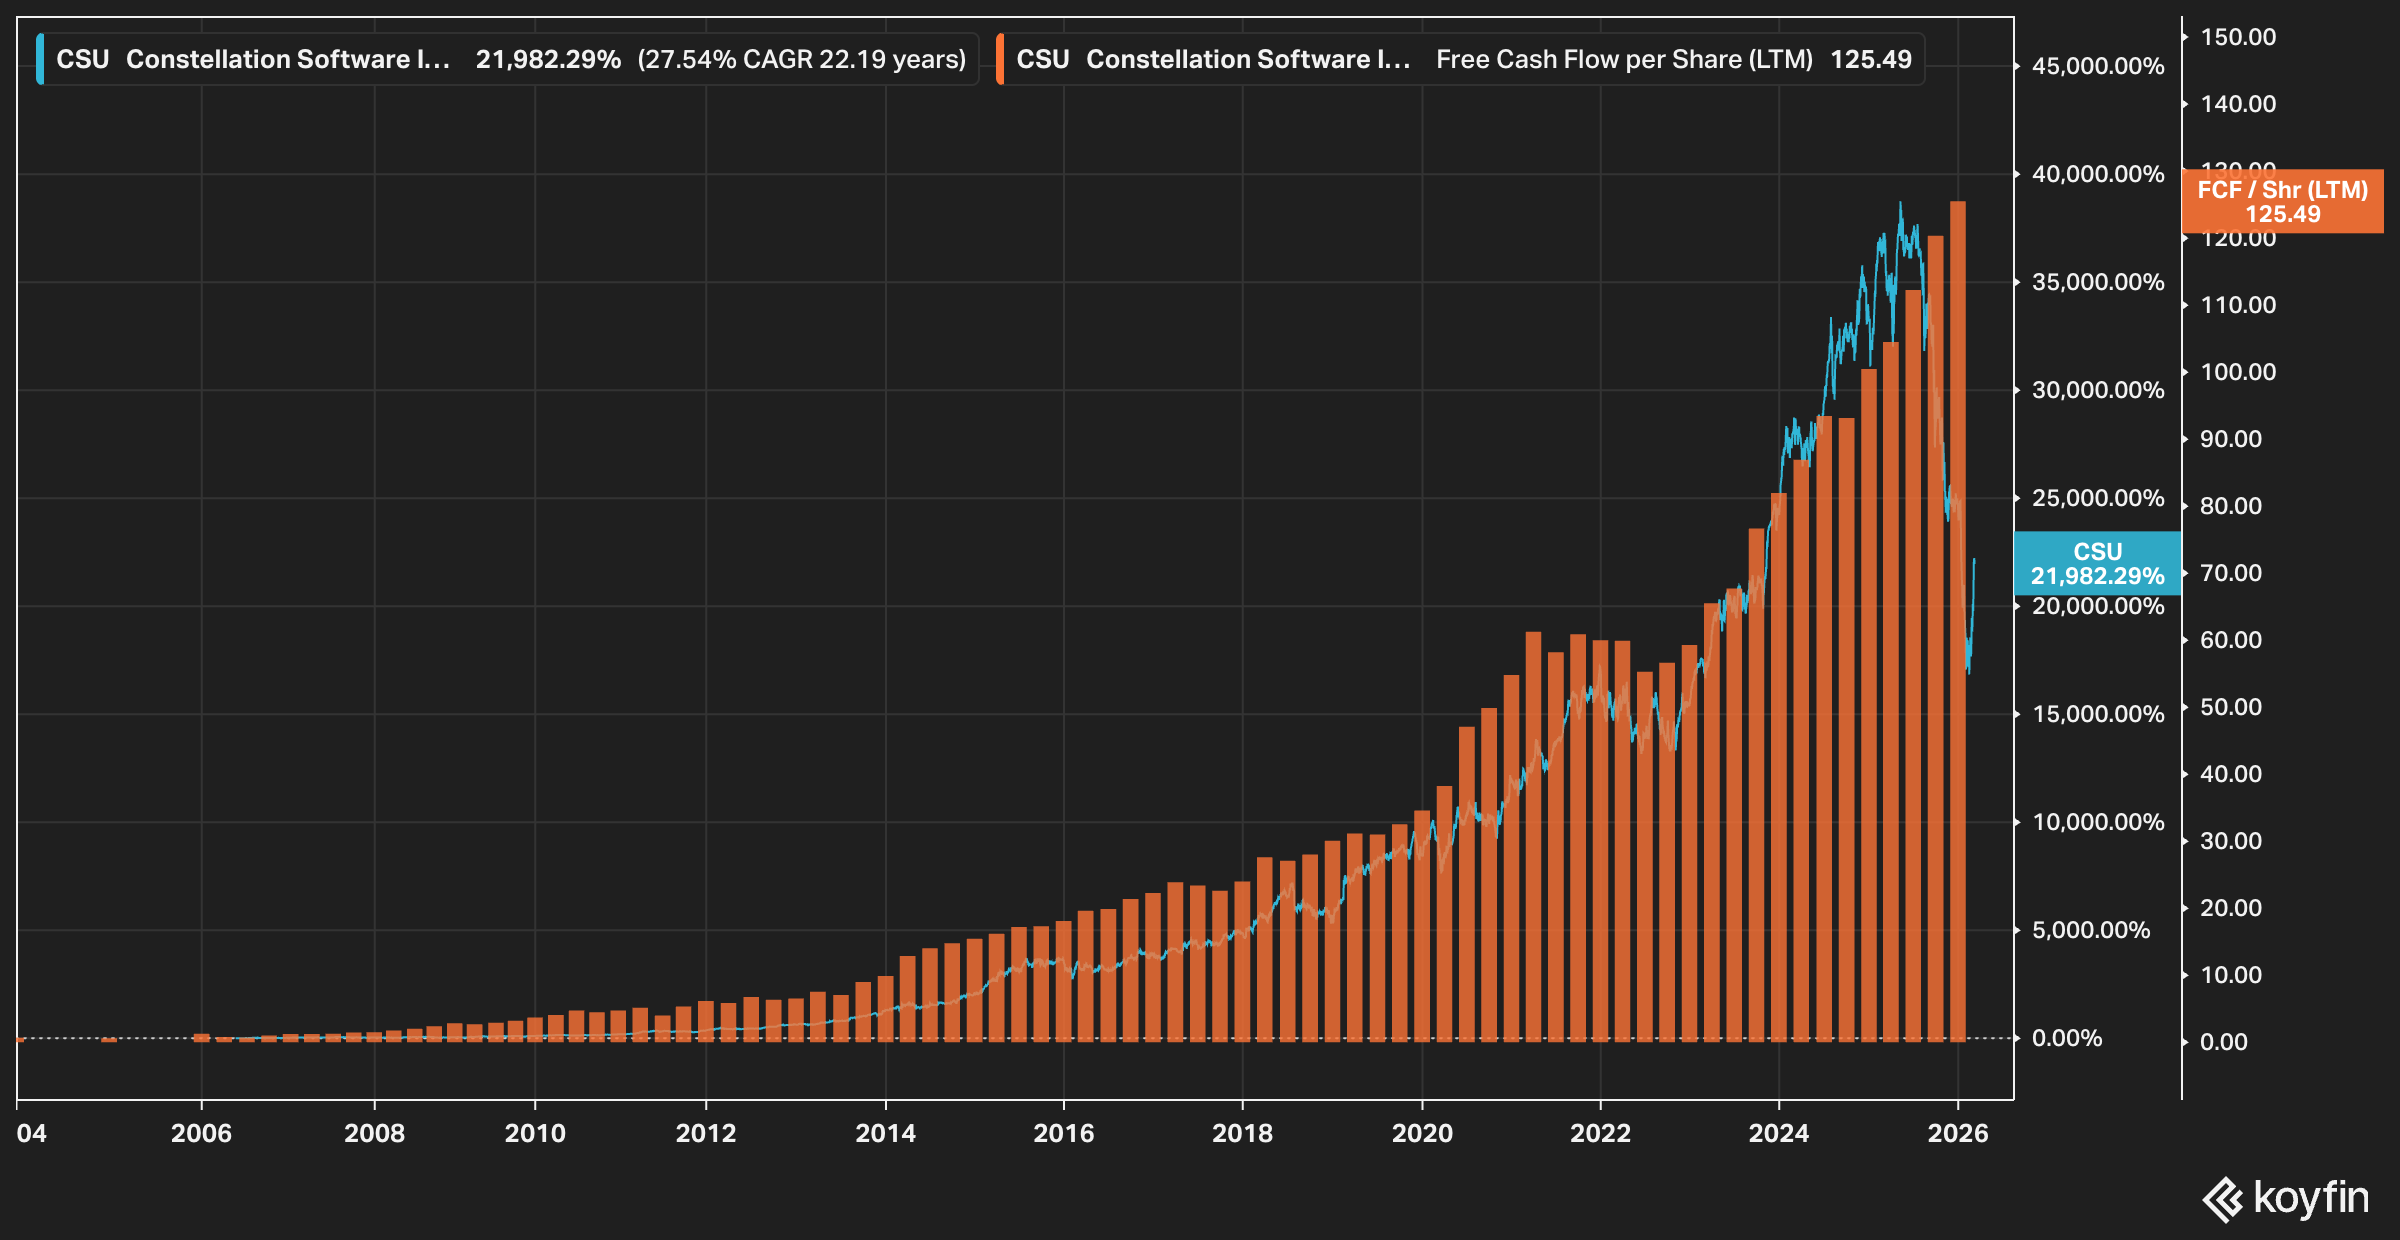Click the koyfin wordmark text
Screen dimensions: 2400x1240
point(2311,1197)
